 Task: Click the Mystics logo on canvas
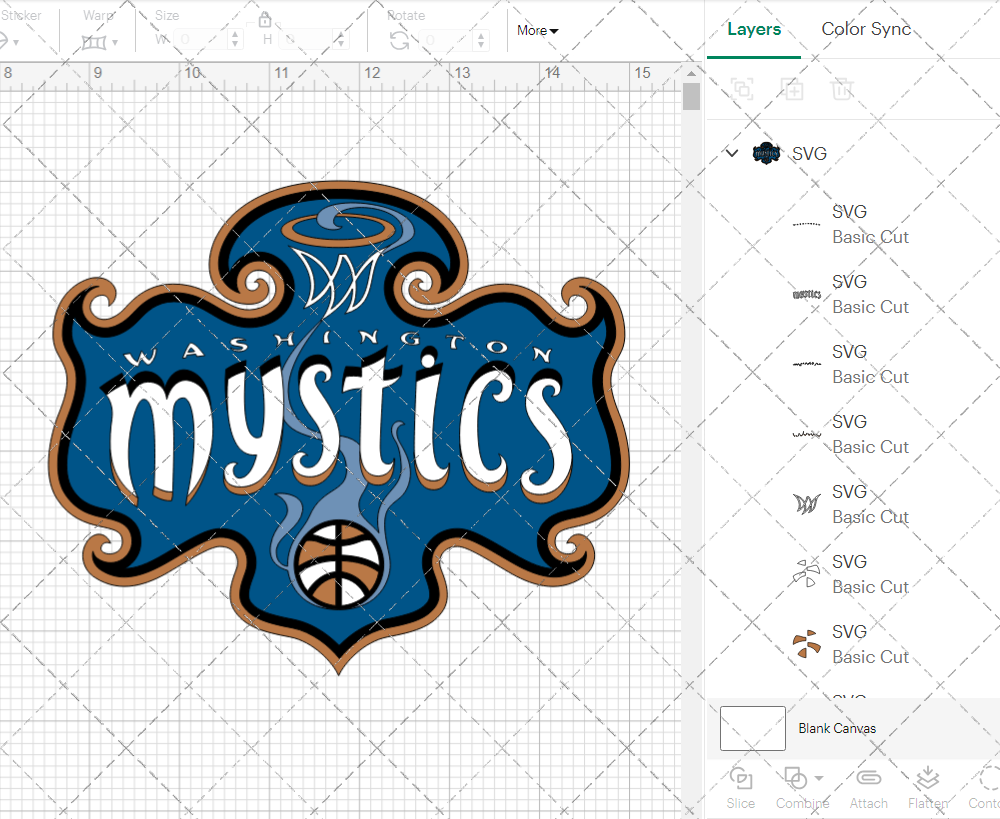coord(339,426)
